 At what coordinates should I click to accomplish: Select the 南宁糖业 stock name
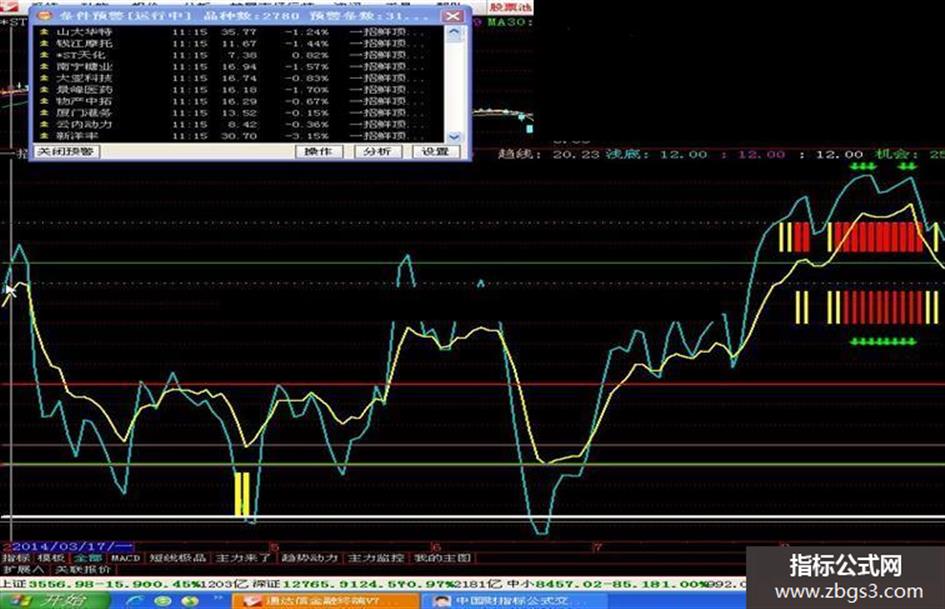(x=84, y=66)
